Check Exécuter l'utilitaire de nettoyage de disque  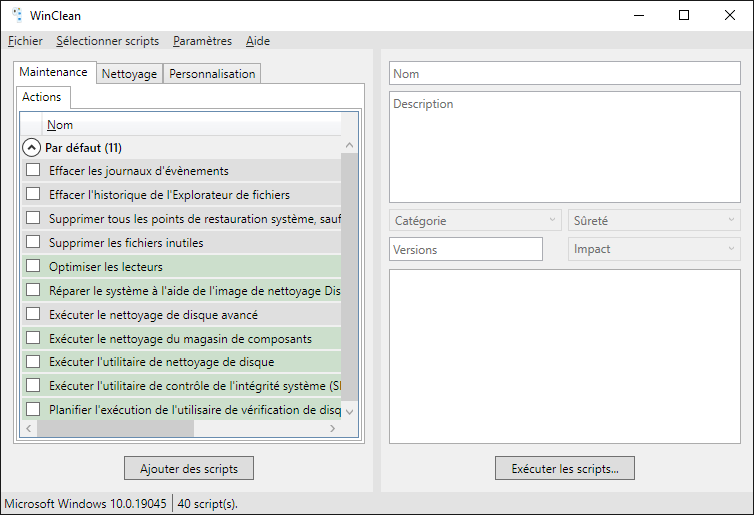point(33,361)
